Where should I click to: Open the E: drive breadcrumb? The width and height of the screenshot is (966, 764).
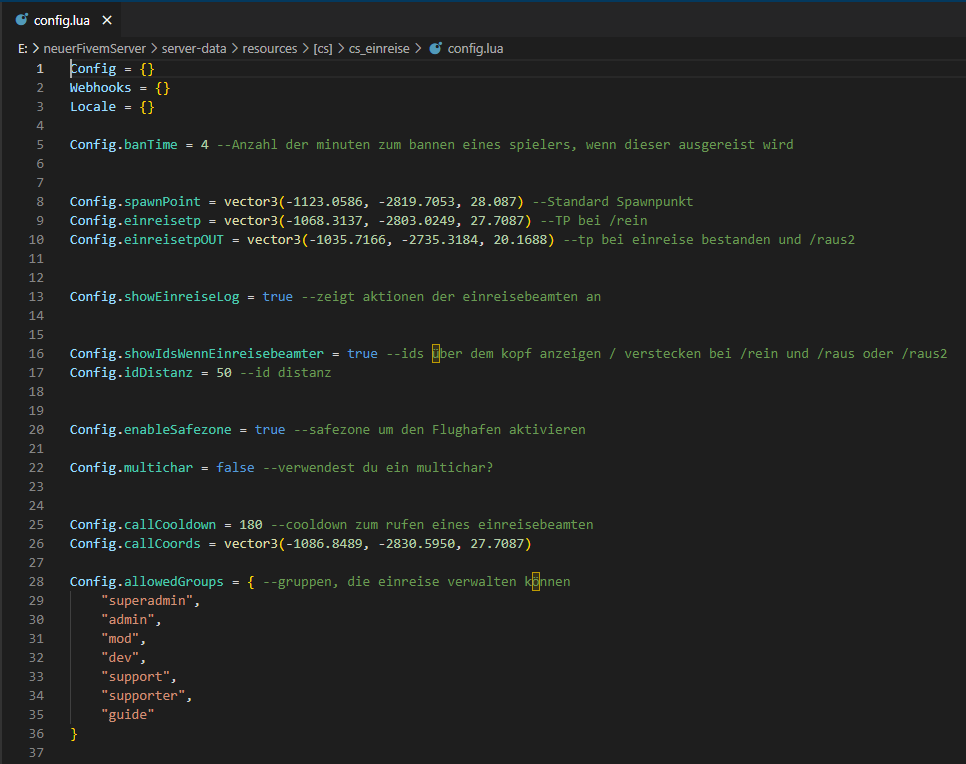tap(23, 48)
